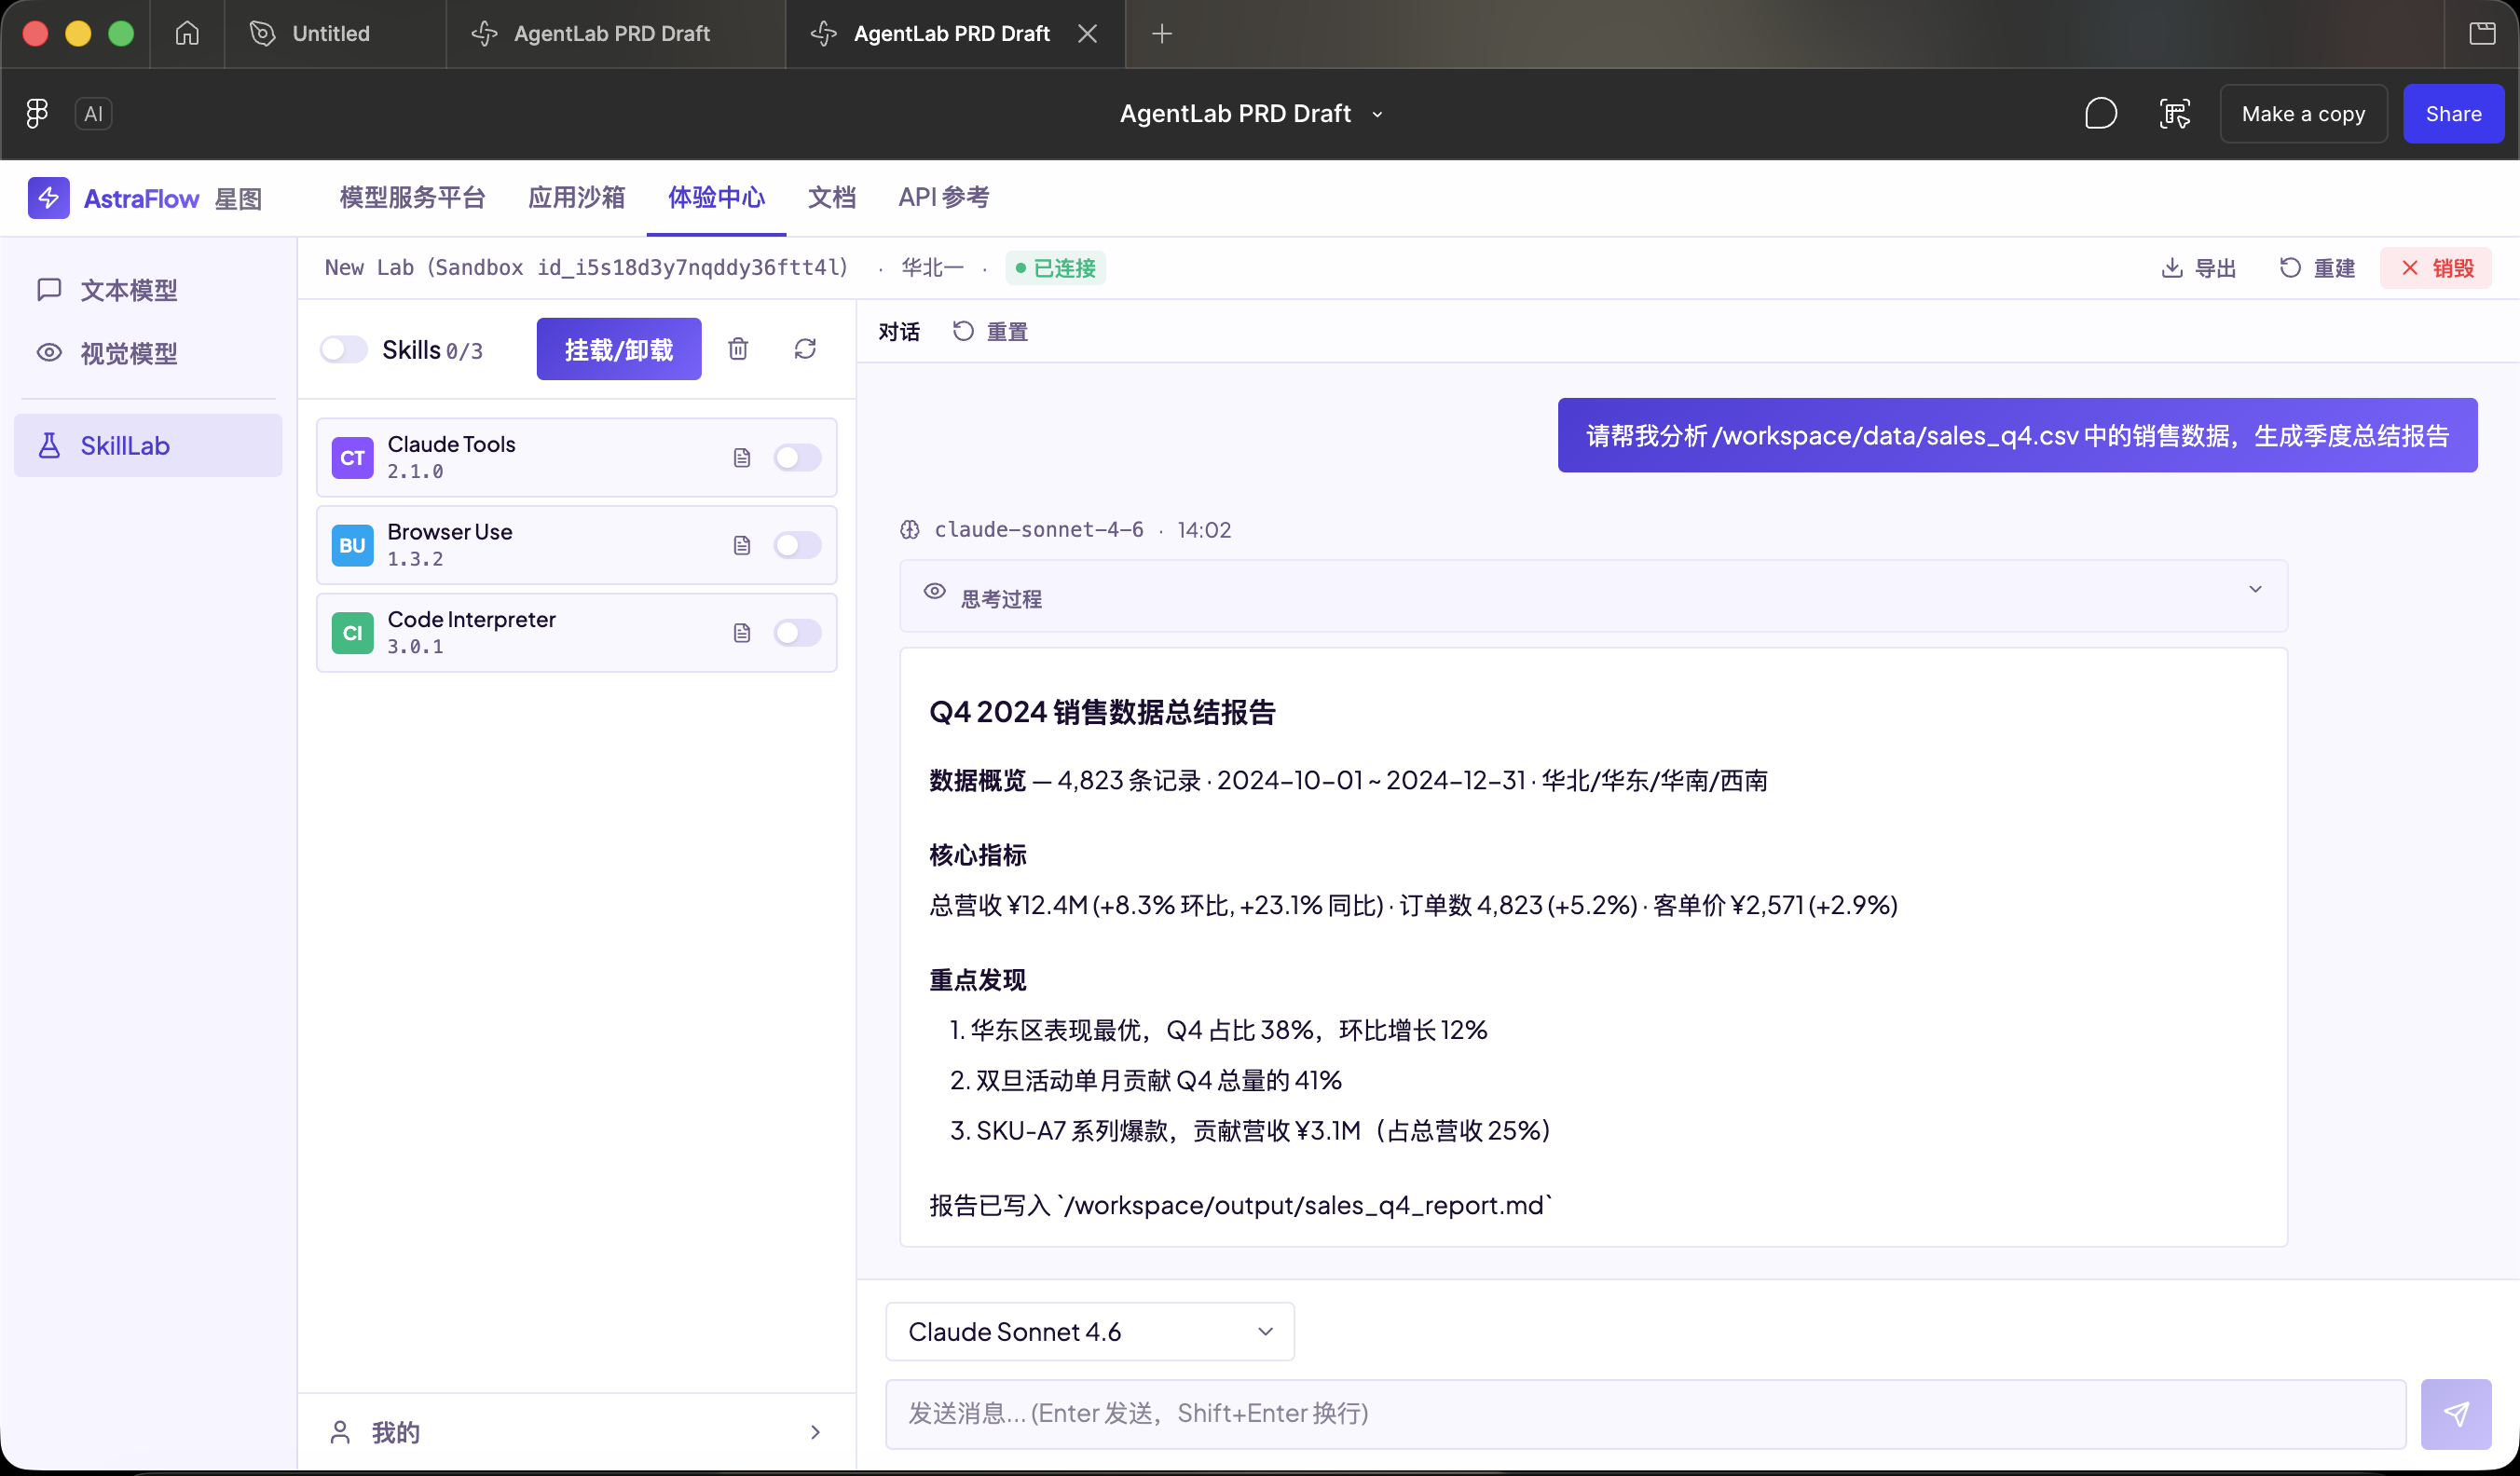Click the 挂载/卸载 button
Screen dimensions: 2520x1476
pyautogui.click(x=619, y=349)
